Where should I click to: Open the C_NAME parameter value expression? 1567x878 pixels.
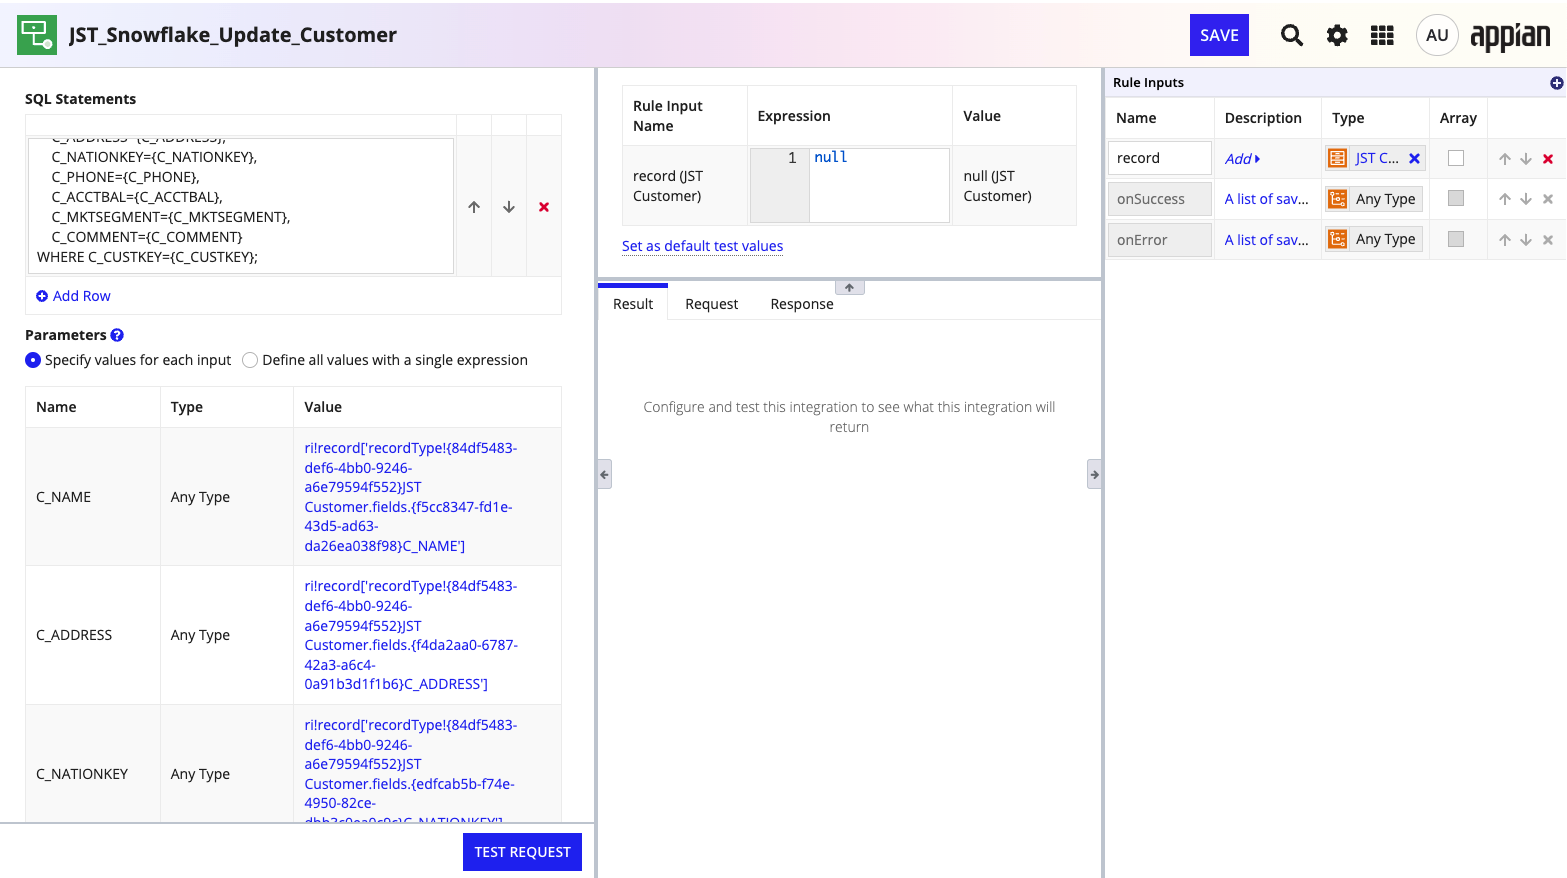coord(411,497)
